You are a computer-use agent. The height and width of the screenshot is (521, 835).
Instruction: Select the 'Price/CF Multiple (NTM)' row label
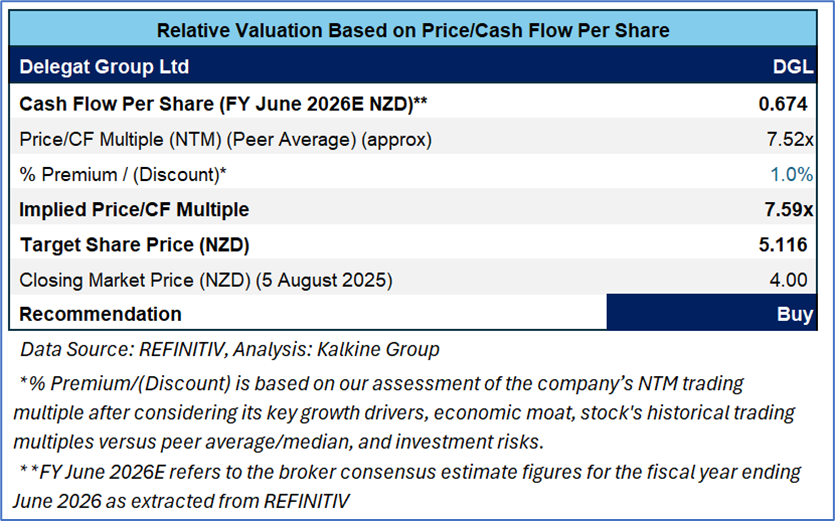225,140
